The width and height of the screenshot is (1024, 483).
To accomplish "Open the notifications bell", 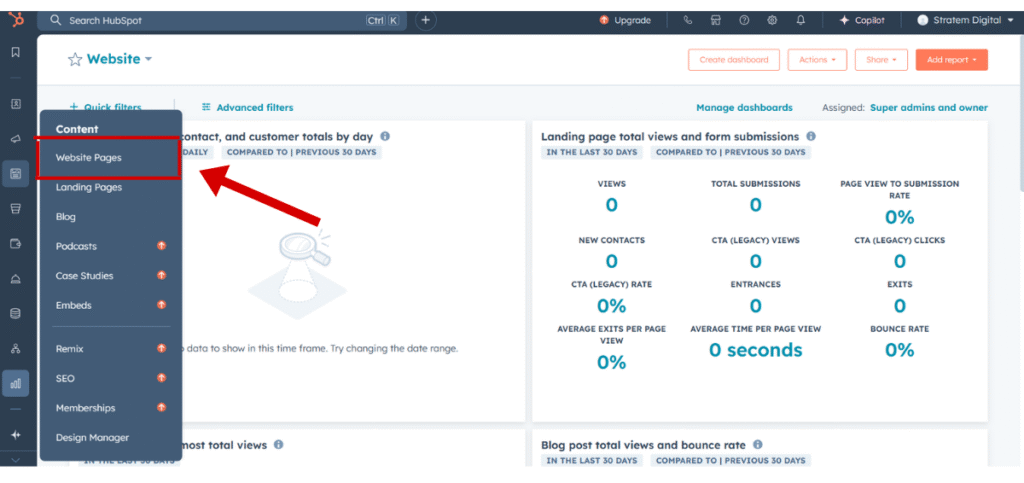I will point(800,20).
